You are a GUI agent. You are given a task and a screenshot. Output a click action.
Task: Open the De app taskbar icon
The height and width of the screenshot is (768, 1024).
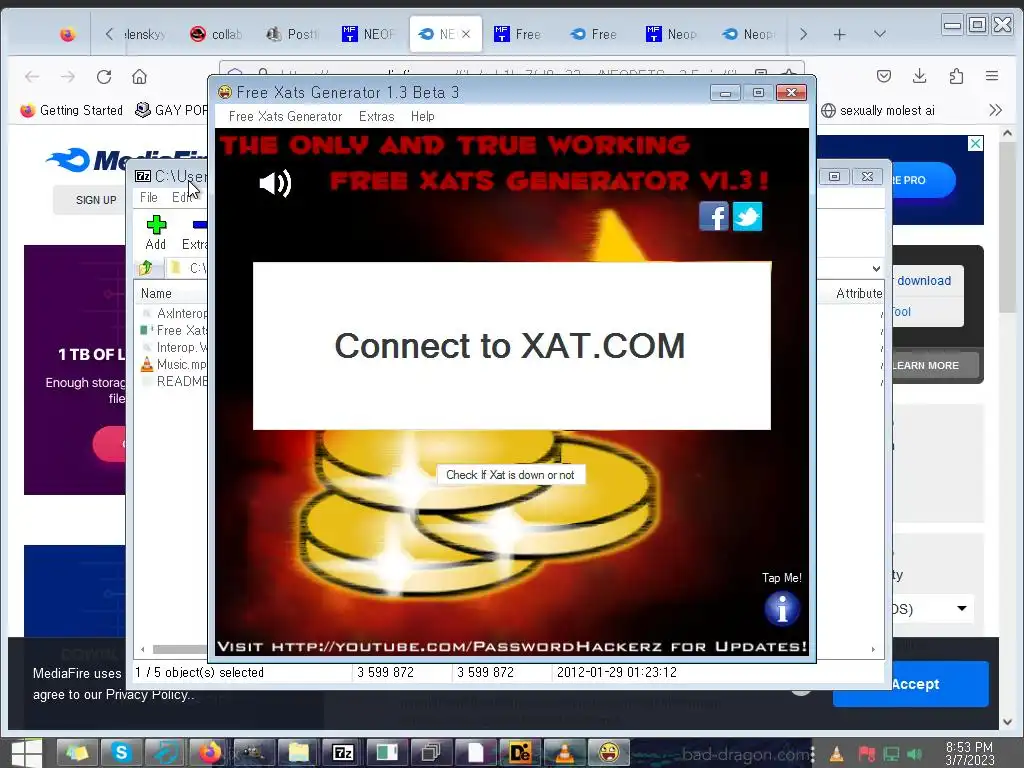tap(520, 752)
